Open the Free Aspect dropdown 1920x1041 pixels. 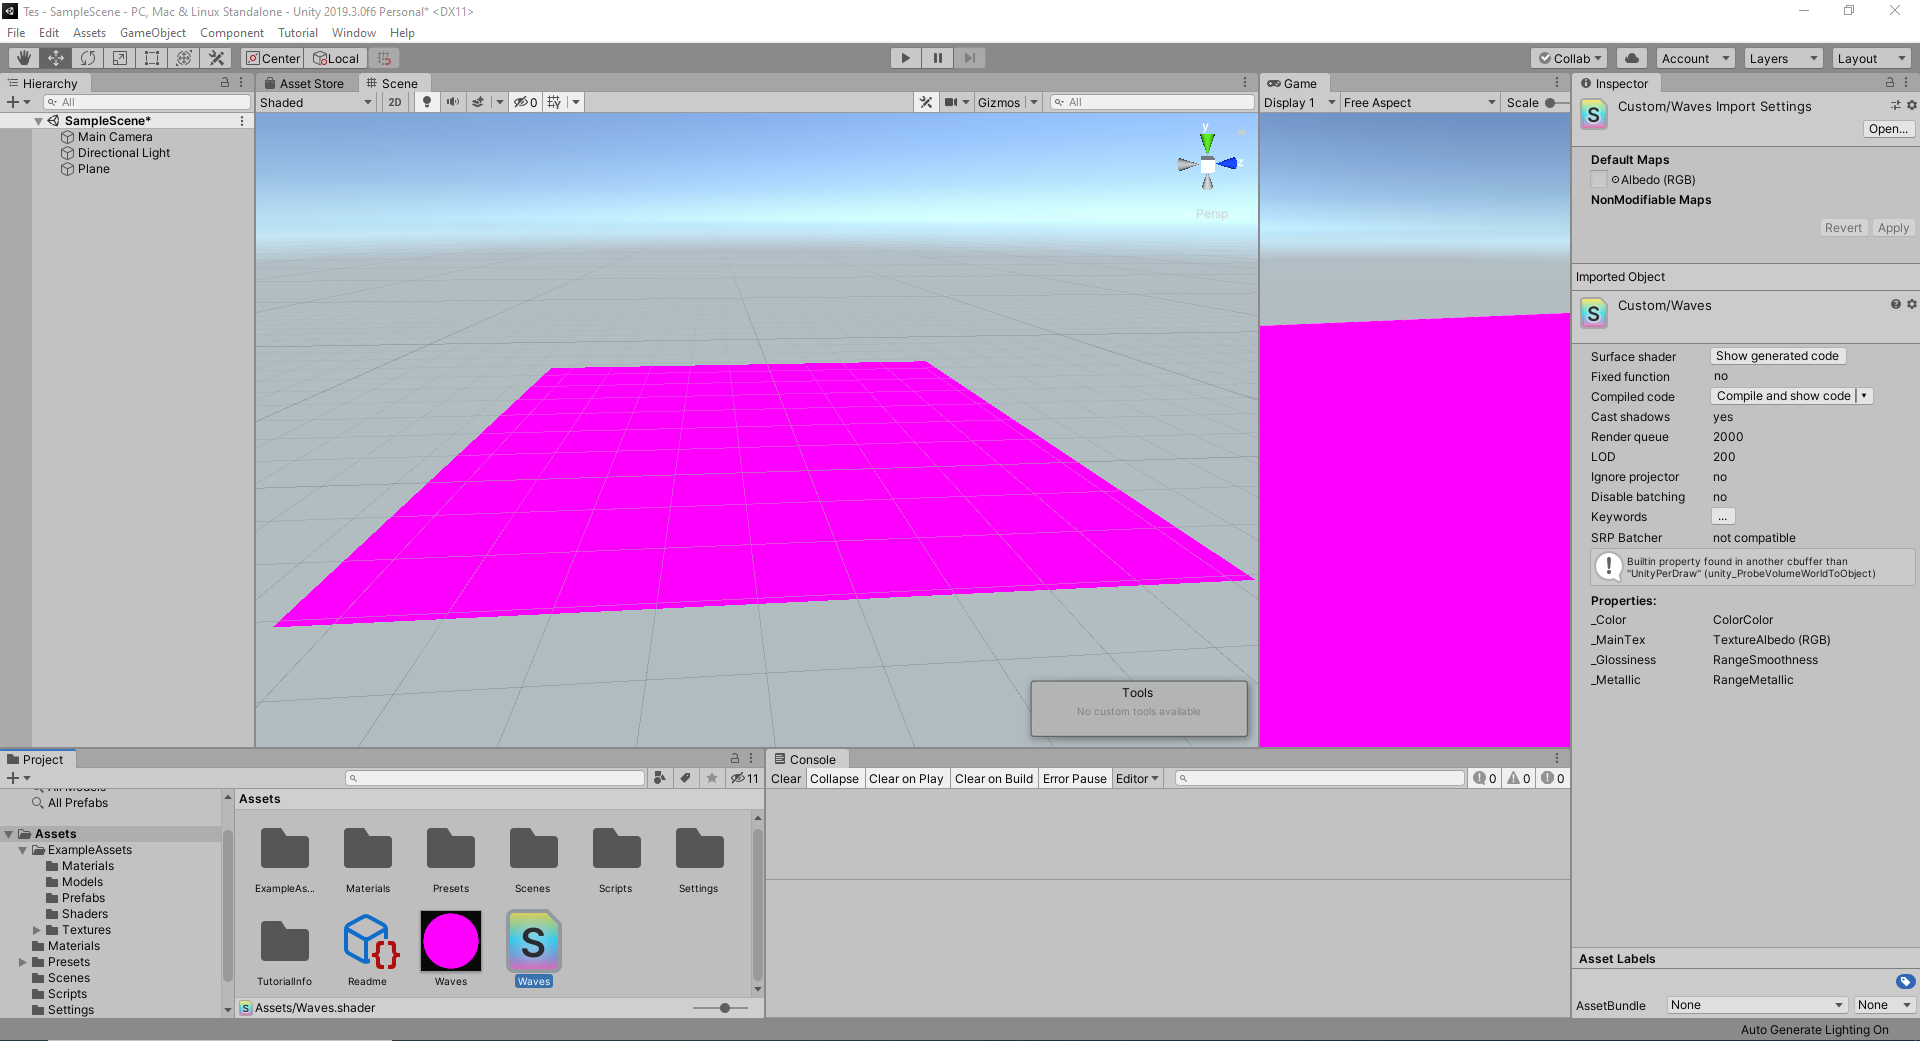(1419, 102)
